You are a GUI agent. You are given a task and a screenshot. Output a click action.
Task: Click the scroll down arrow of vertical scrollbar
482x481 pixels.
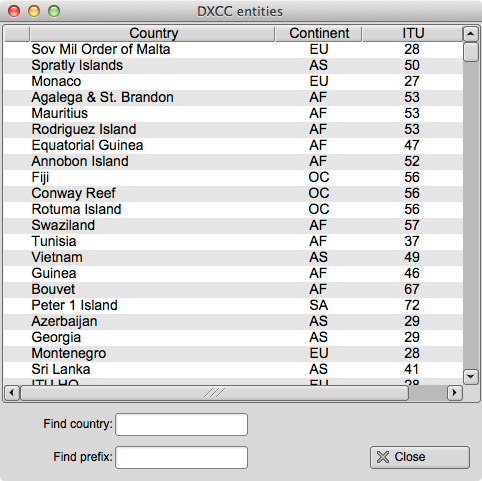point(470,377)
